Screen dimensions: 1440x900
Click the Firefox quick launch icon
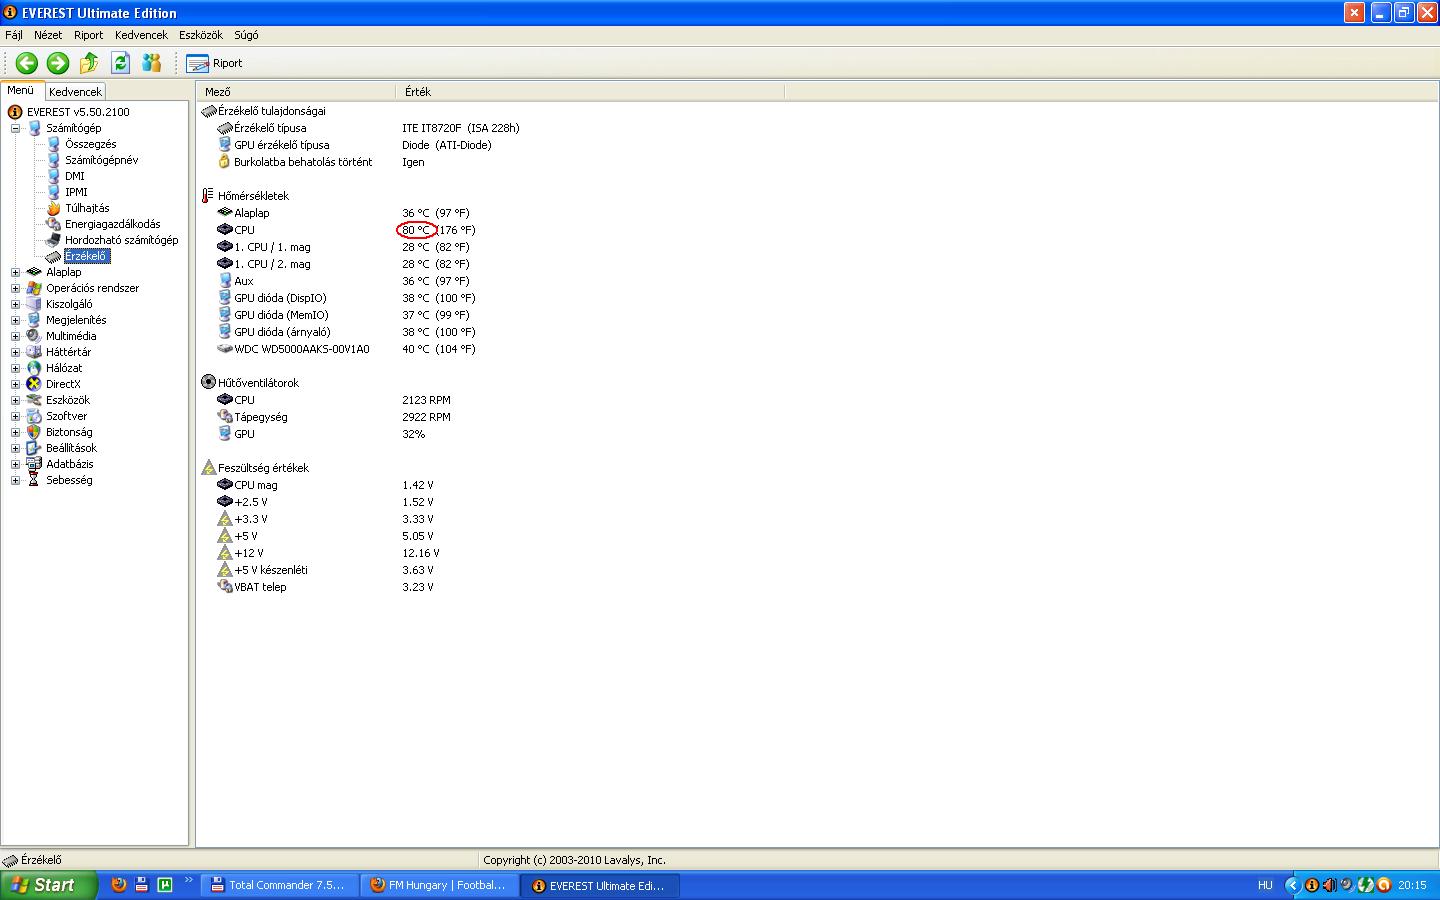(118, 885)
